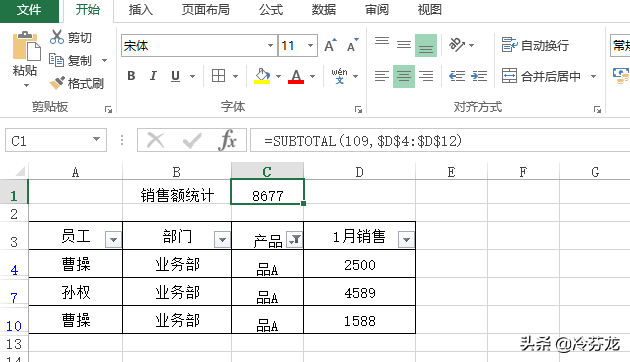The image size is (630, 362).
Task: Toggle Underline formatting
Action: [175, 76]
